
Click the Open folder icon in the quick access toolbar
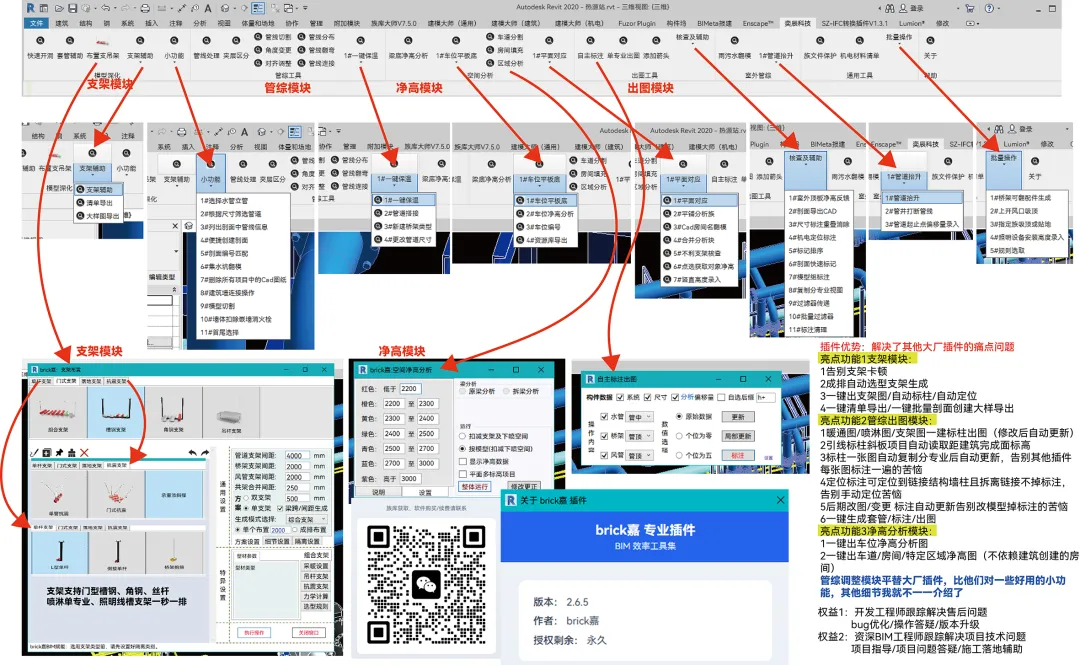(x=59, y=8)
